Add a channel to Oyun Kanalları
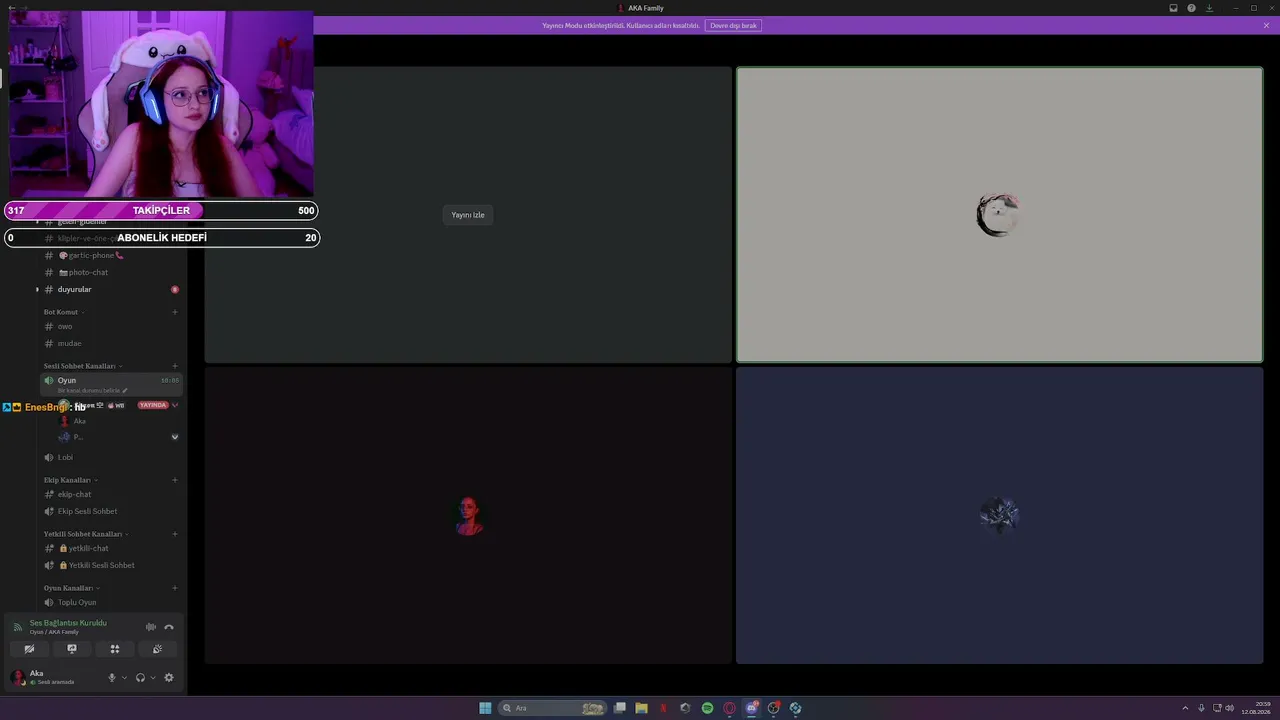Image resolution: width=1280 pixels, height=720 pixels. pyautogui.click(x=175, y=588)
